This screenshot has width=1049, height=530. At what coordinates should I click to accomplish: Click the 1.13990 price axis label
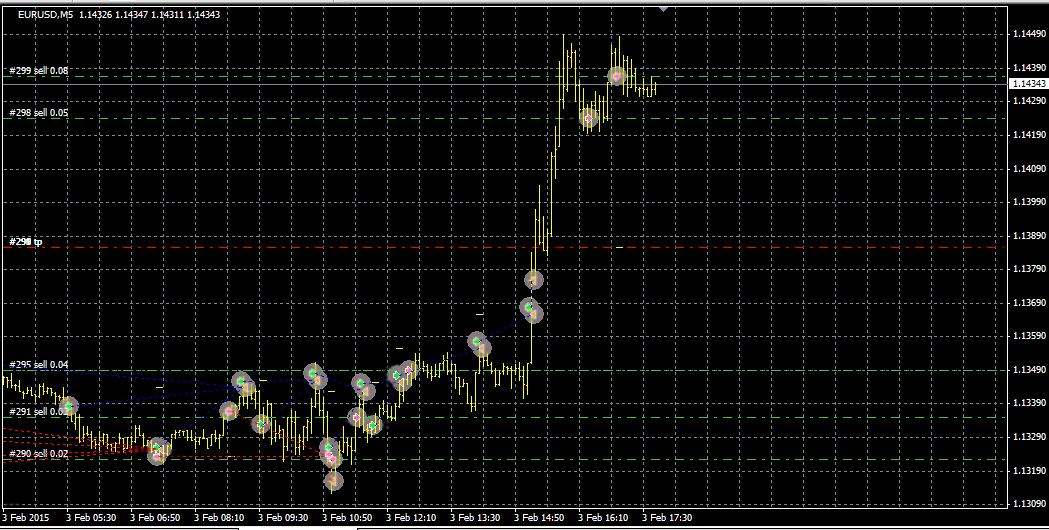1029,201
